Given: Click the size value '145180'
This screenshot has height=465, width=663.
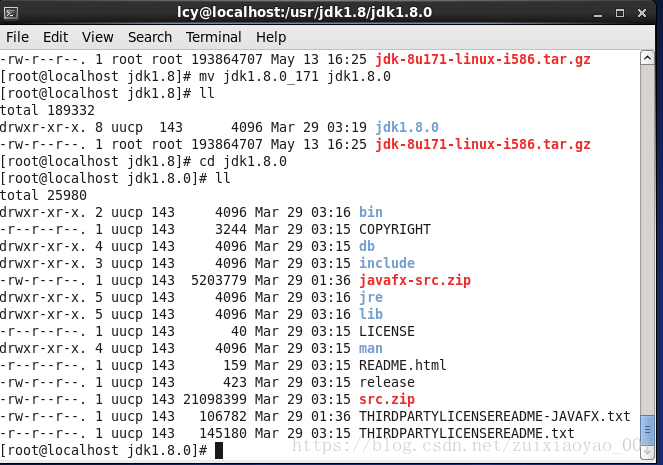Looking at the screenshot, I should click(223, 433).
